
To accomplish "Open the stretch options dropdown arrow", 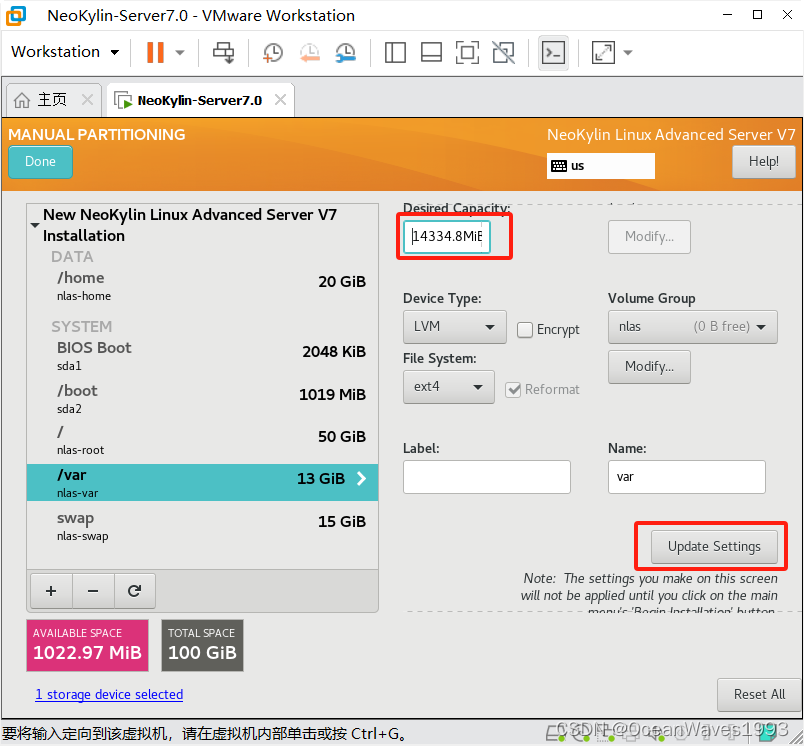I will point(628,52).
